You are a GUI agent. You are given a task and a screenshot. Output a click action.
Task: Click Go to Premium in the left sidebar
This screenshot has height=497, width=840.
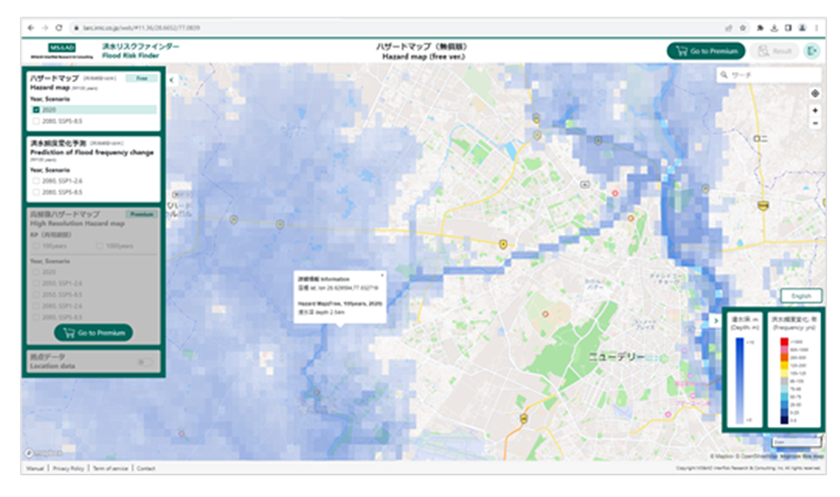(94, 333)
